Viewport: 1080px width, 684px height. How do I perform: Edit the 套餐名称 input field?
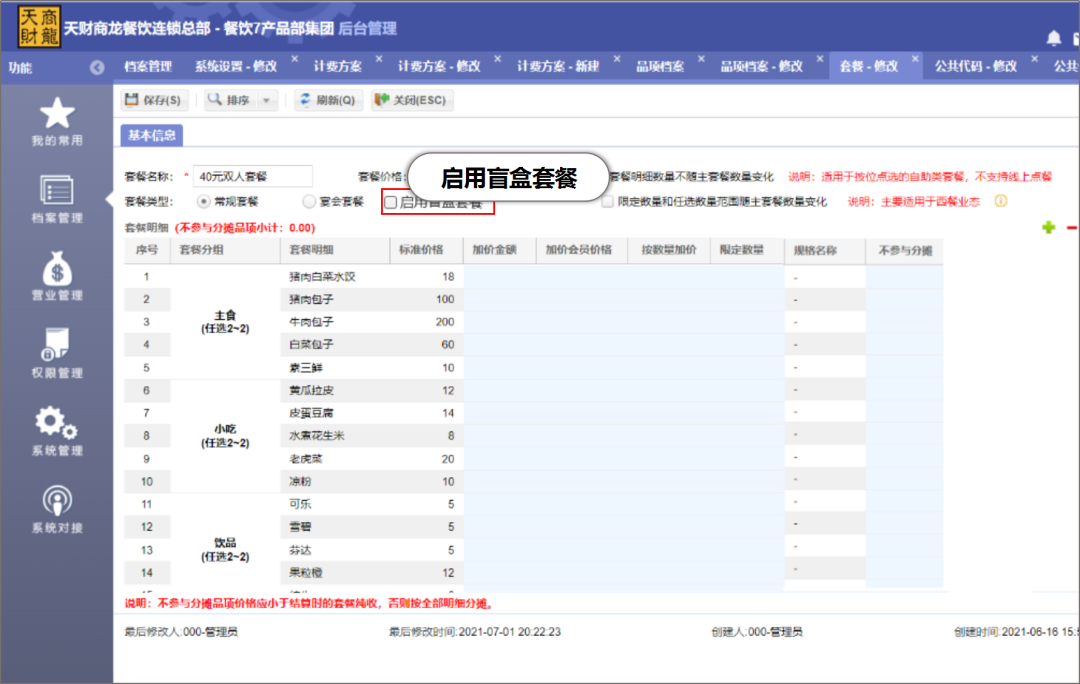coord(253,177)
